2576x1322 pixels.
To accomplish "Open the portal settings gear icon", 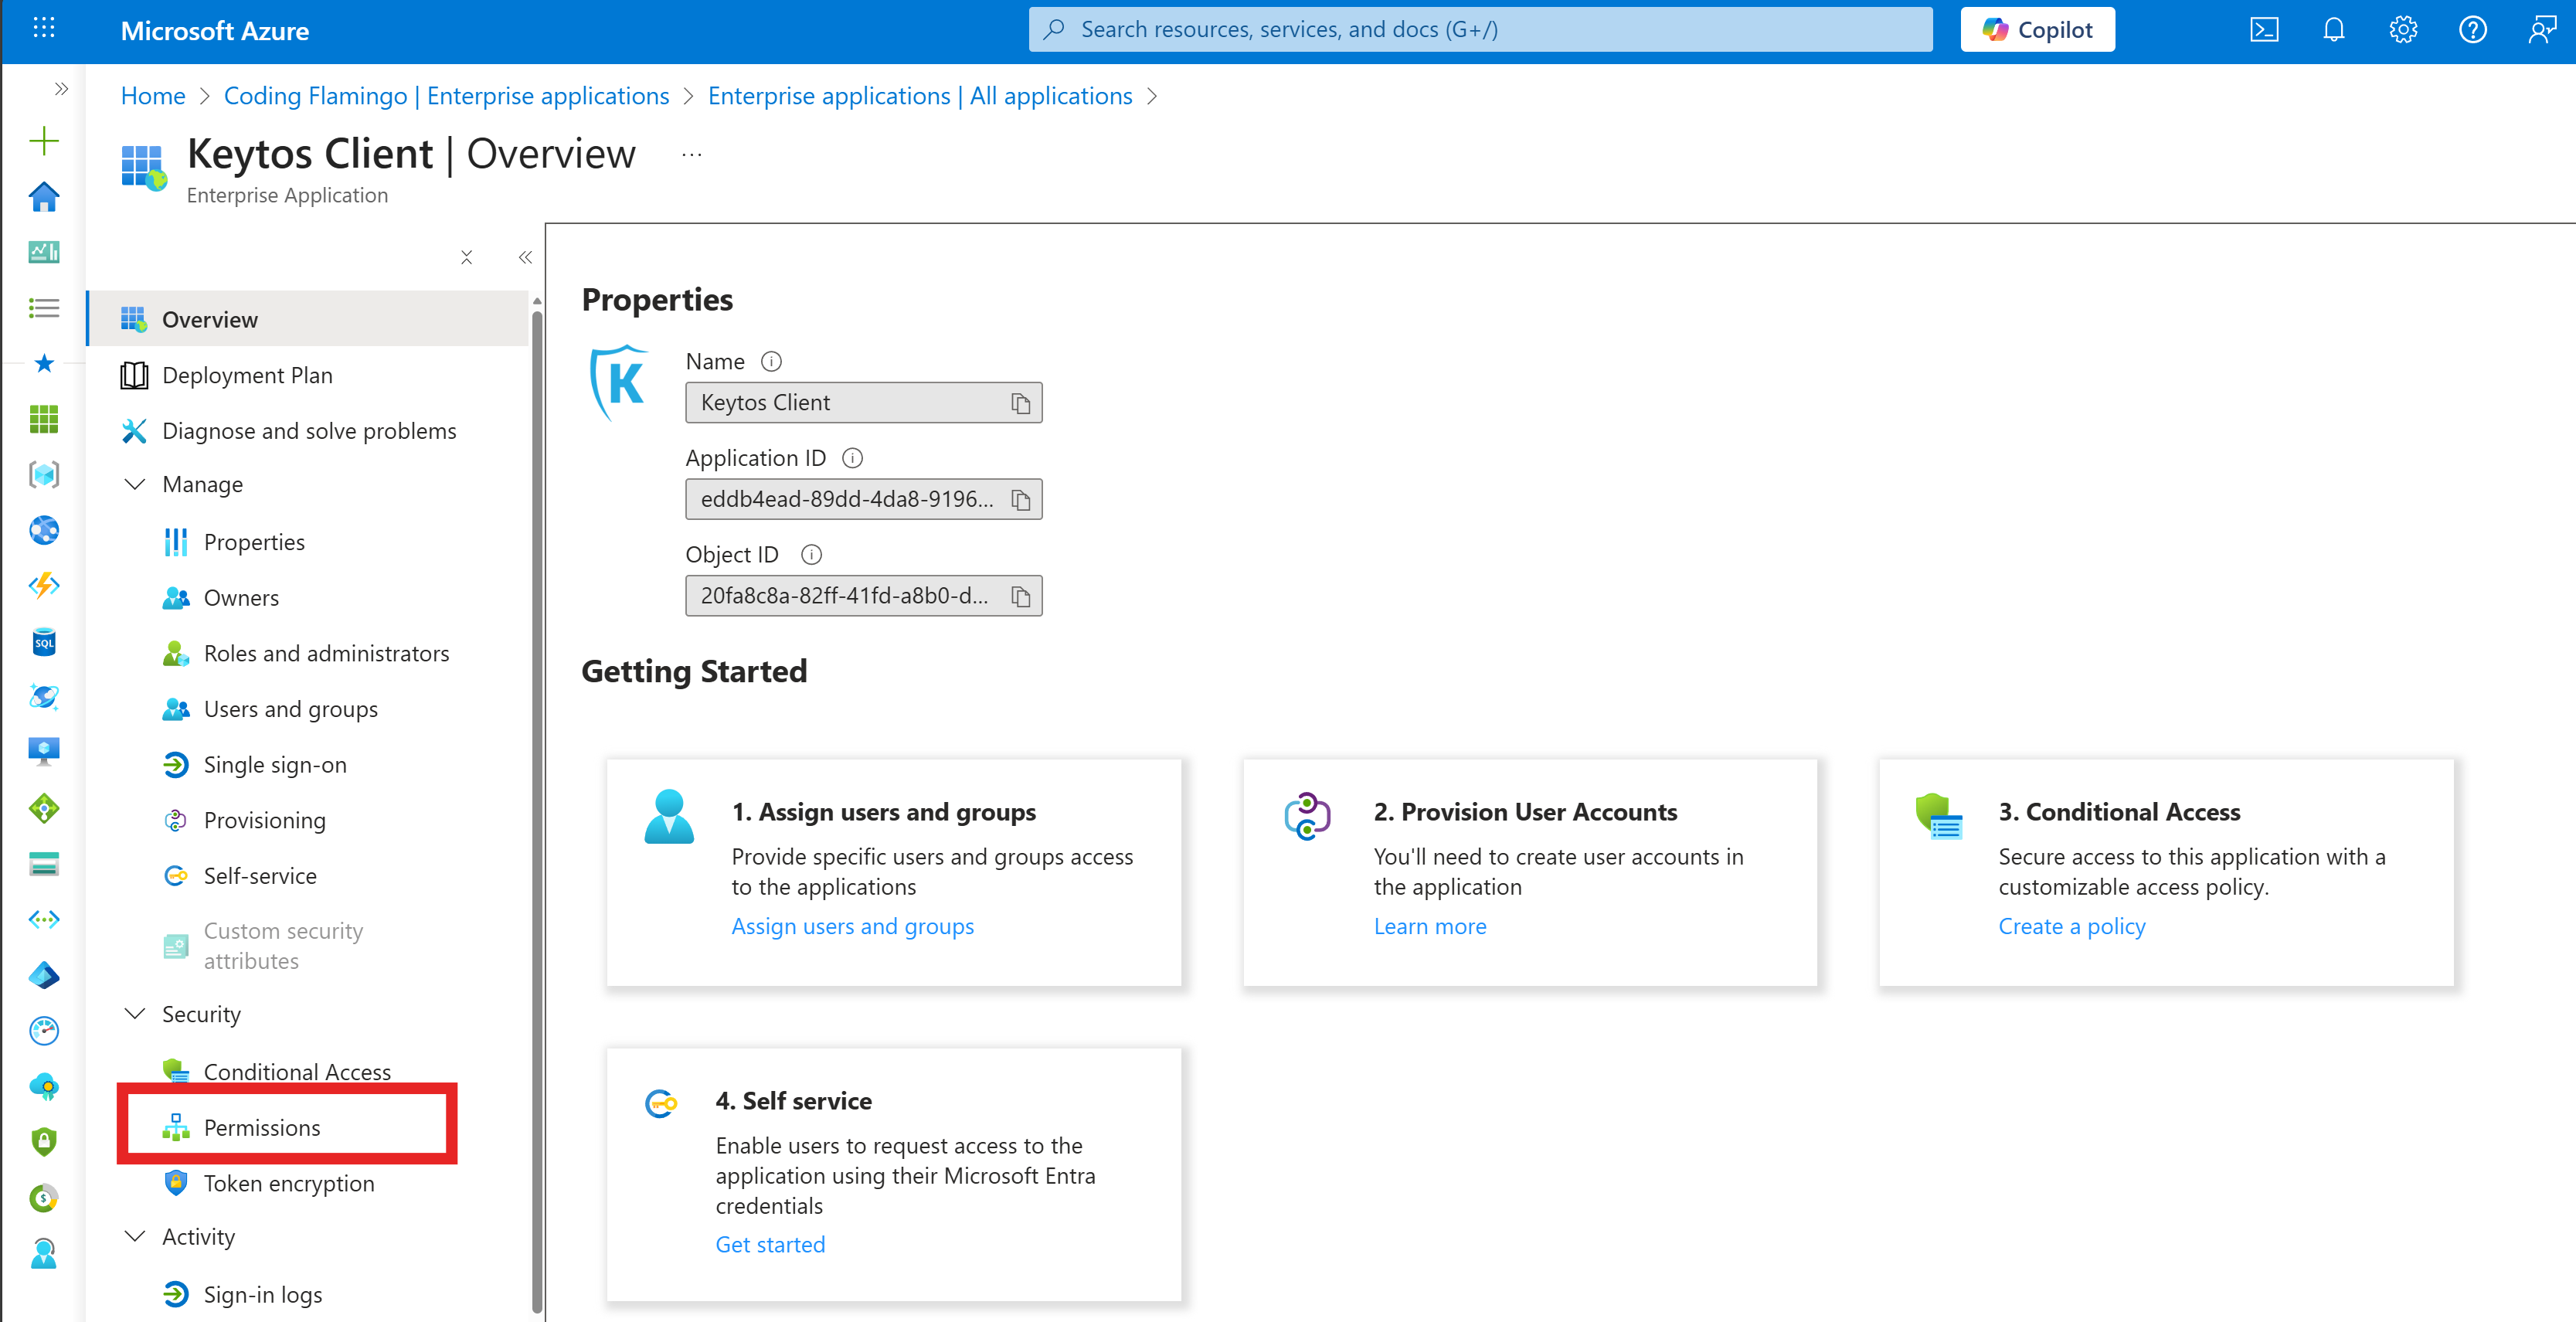I will coord(2403,29).
